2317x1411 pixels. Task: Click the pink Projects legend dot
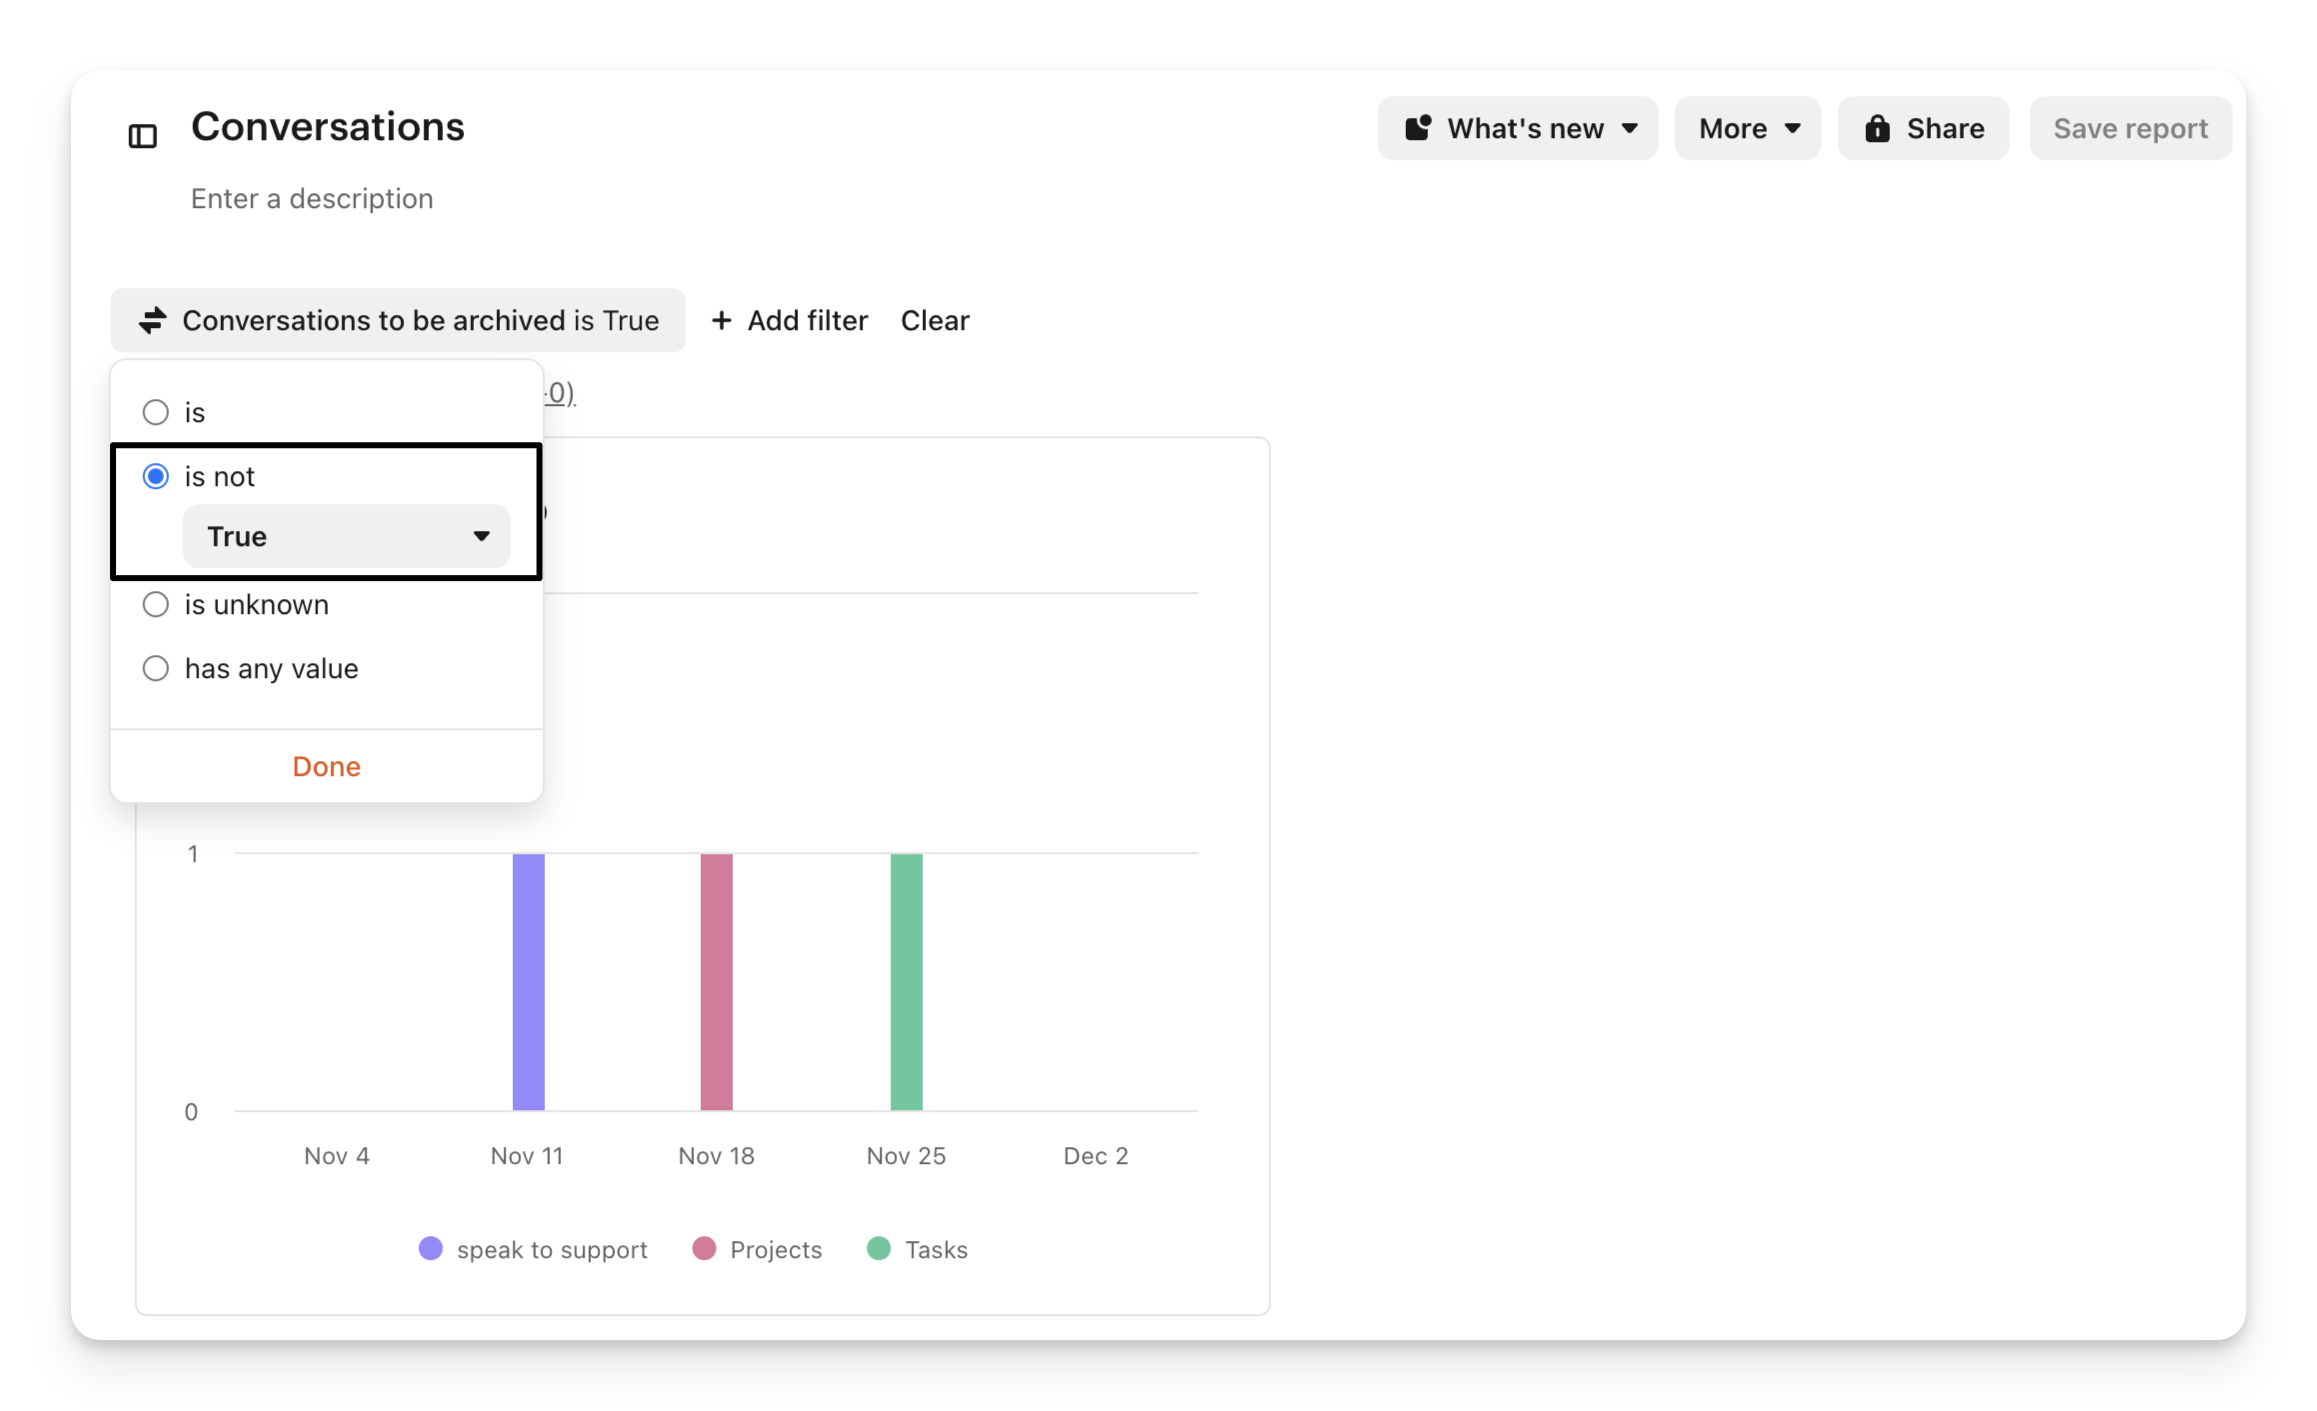[x=704, y=1248]
